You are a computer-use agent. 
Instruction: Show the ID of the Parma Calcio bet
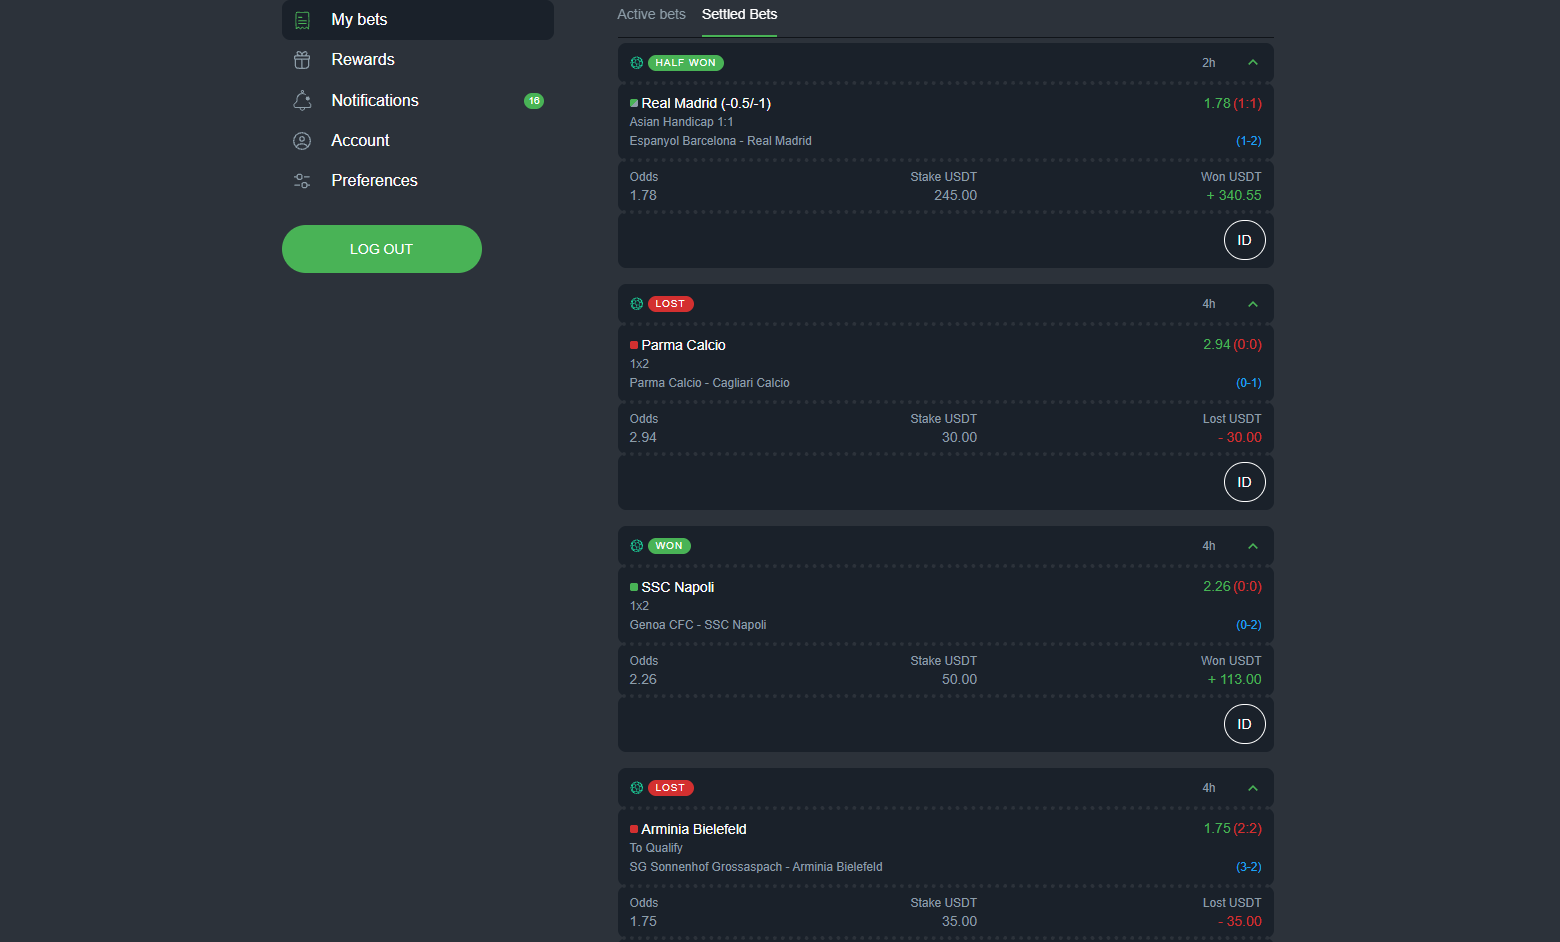[x=1244, y=482]
